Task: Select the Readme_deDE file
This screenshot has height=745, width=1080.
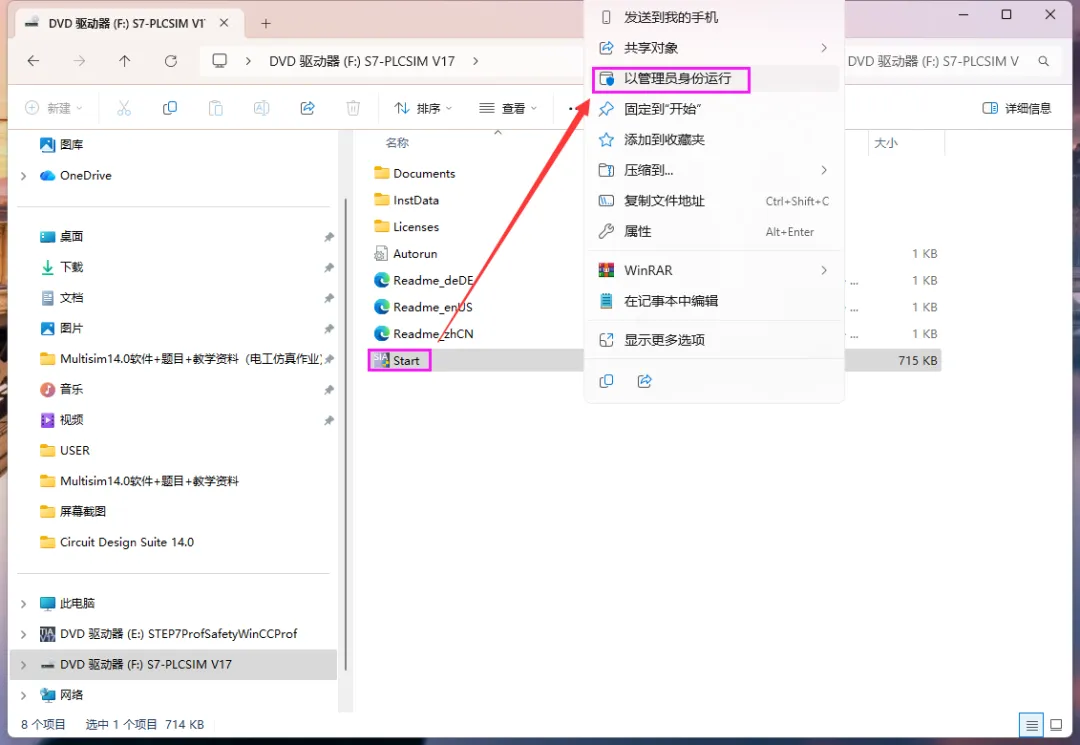Action: 424,280
